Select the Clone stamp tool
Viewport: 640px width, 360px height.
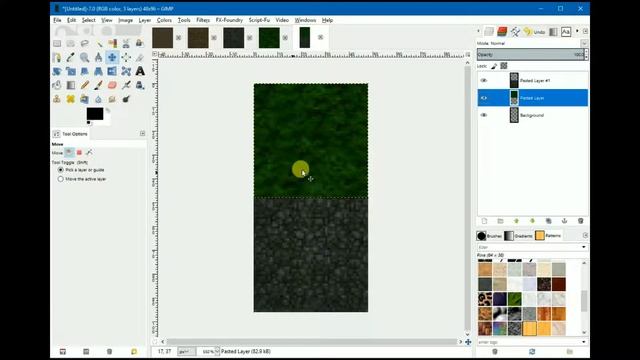click(x=57, y=99)
